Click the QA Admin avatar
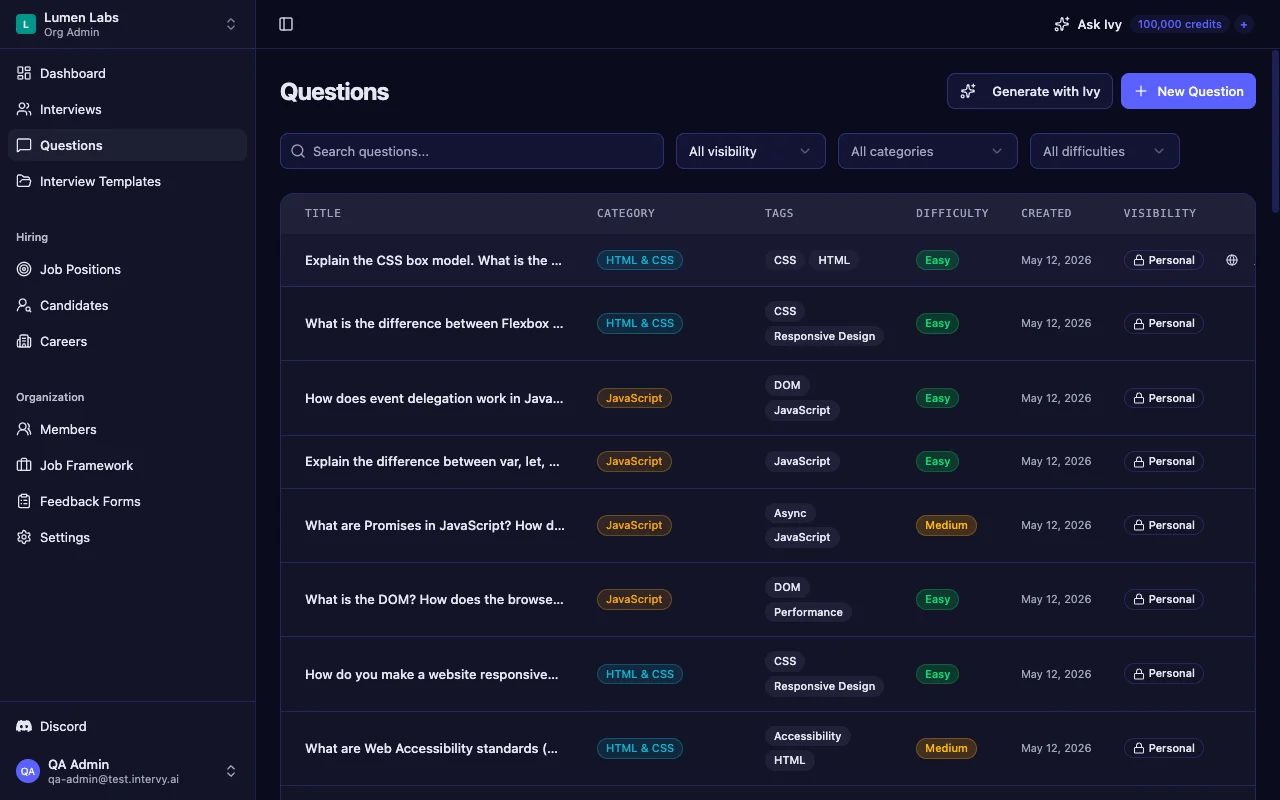 28,771
